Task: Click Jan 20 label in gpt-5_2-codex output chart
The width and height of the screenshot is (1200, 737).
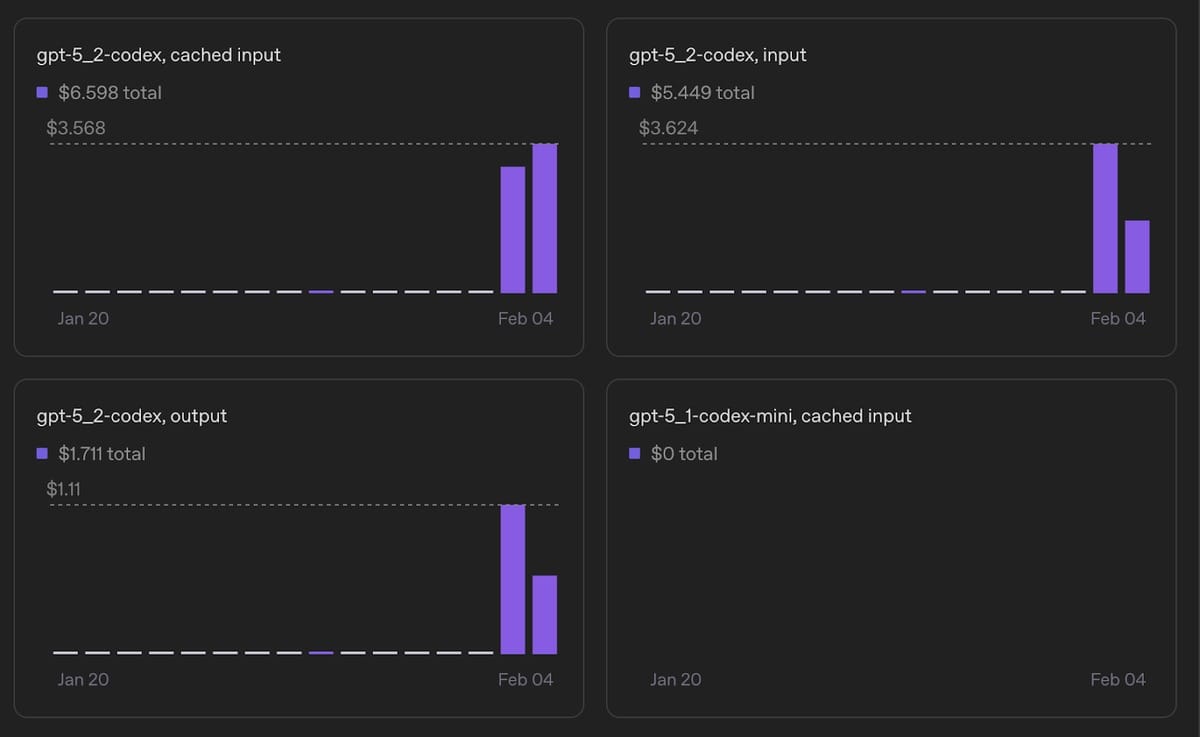Action: 83,680
